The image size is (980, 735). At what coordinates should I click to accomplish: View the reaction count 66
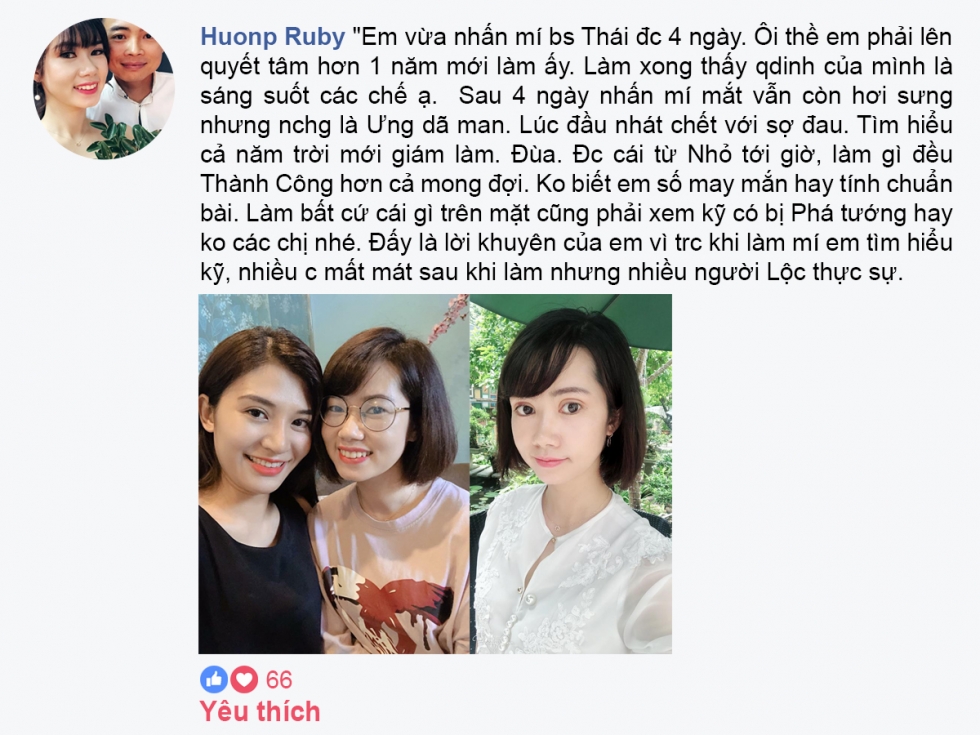pyautogui.click(x=279, y=679)
